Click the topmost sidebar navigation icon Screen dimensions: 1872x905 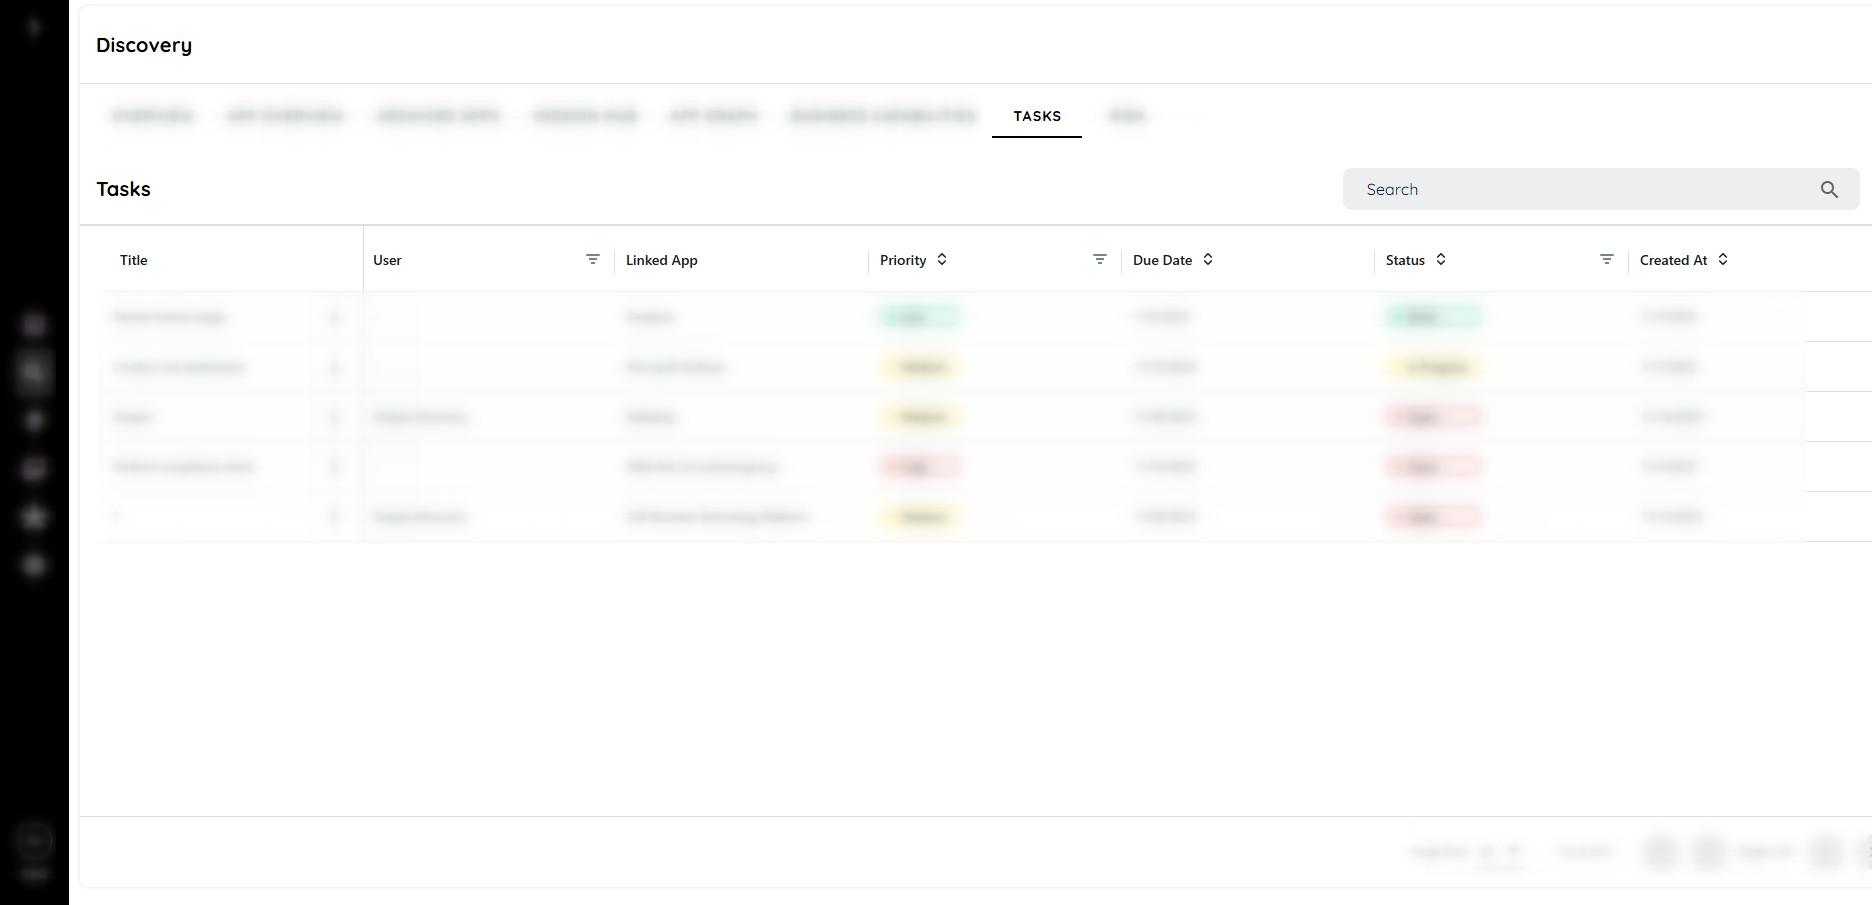(x=33, y=324)
